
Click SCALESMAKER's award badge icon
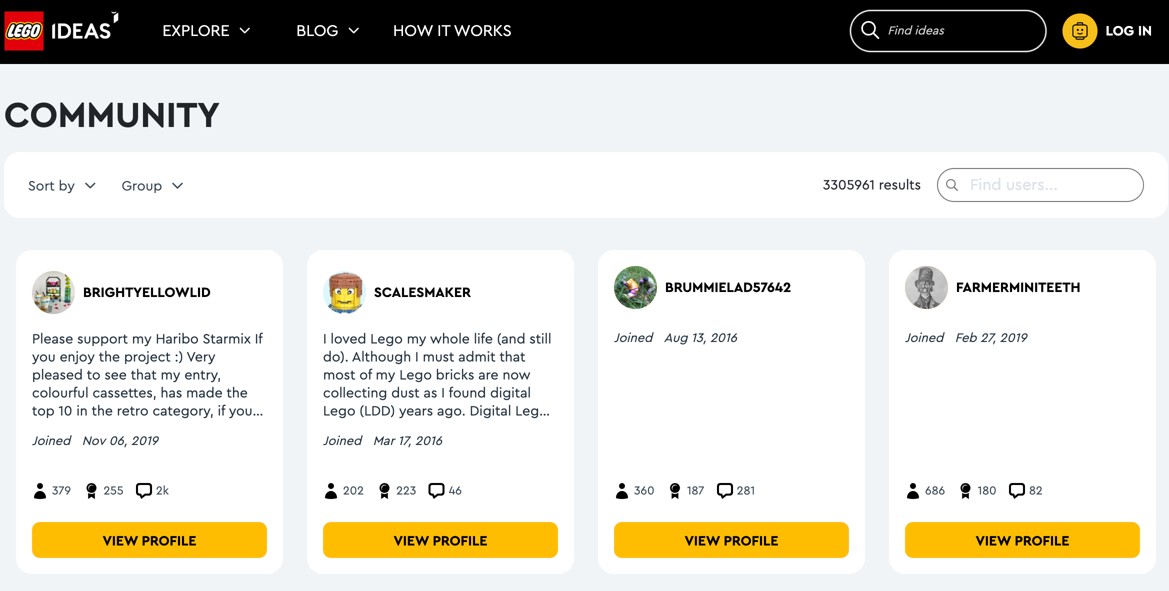click(384, 491)
